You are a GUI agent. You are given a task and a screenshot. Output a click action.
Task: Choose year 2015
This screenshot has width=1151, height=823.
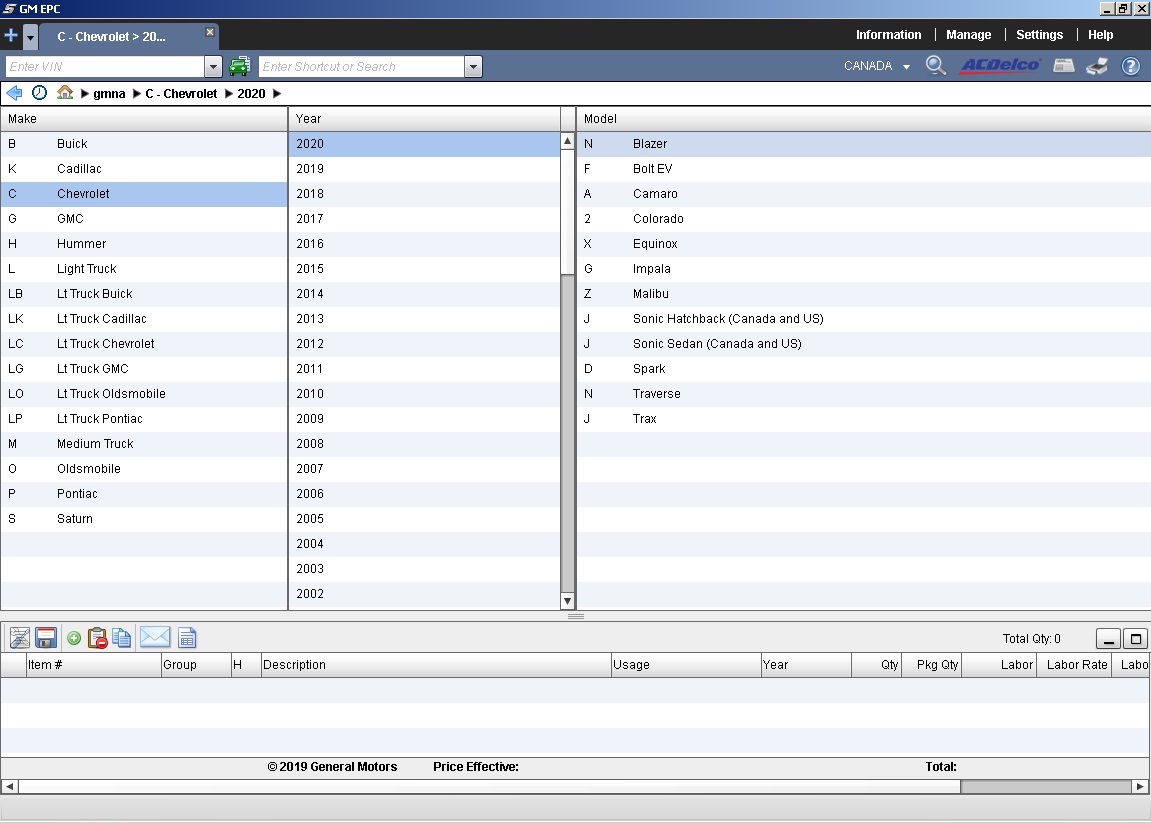click(424, 269)
